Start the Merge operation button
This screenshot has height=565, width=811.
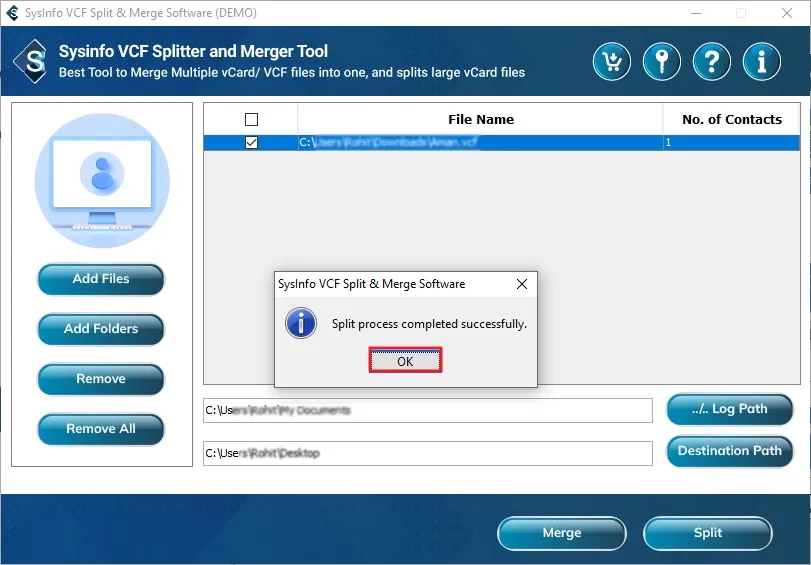coord(562,533)
